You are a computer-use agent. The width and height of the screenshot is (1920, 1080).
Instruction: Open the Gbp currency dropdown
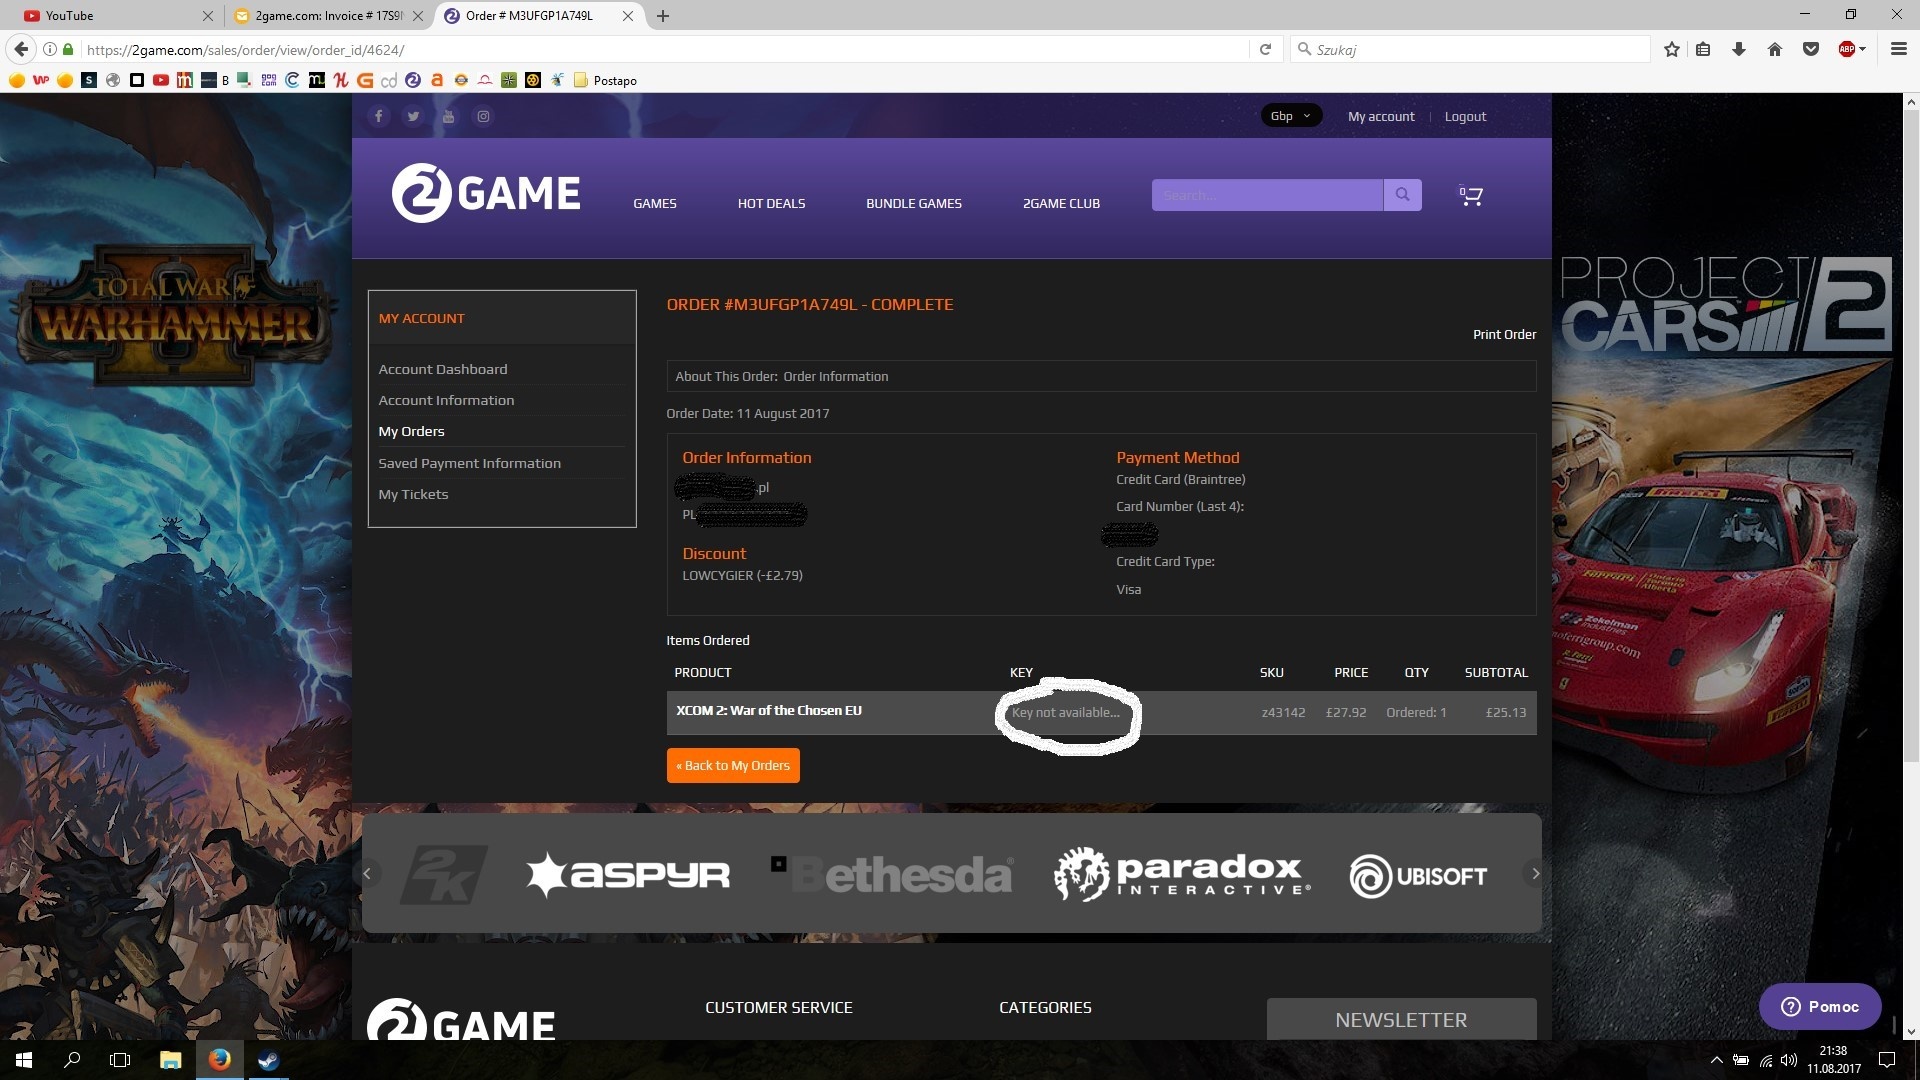tap(1291, 116)
